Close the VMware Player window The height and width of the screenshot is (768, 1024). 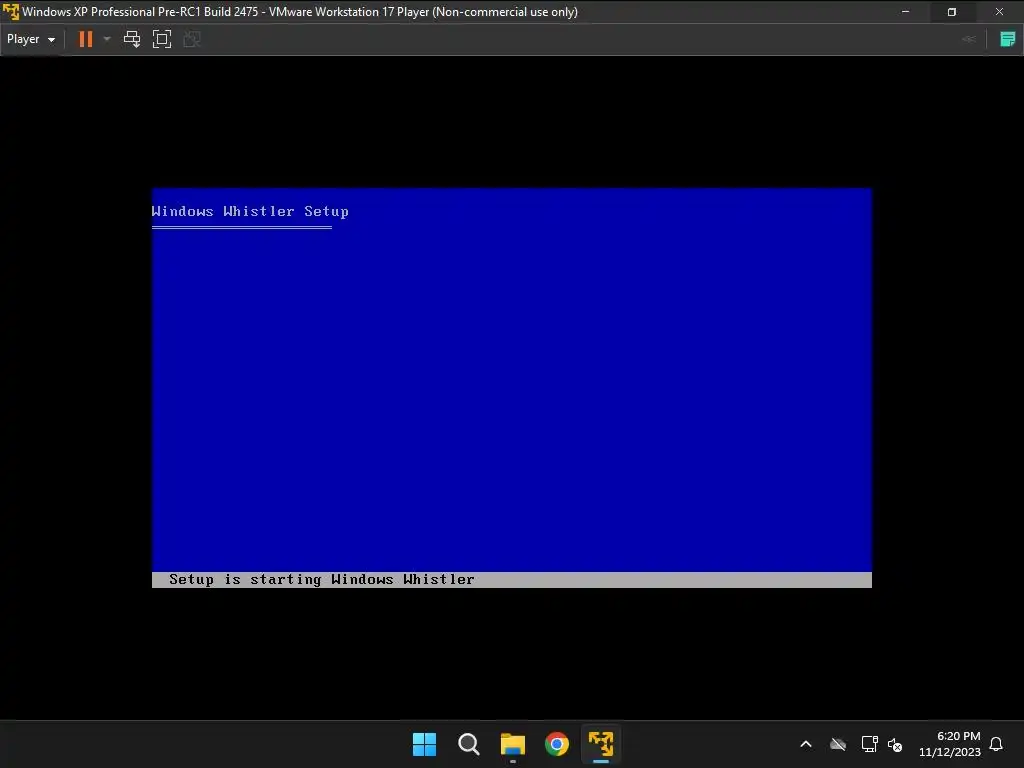pyautogui.click(x=999, y=12)
